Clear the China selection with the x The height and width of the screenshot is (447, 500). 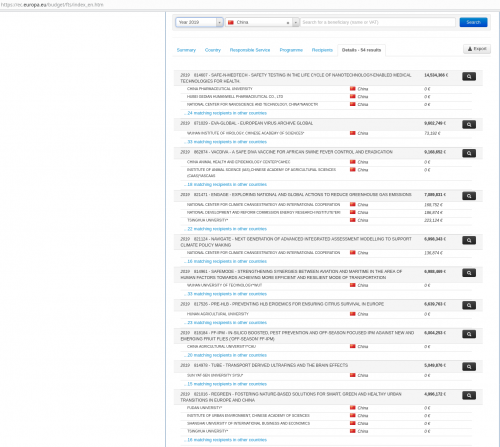click(288, 23)
